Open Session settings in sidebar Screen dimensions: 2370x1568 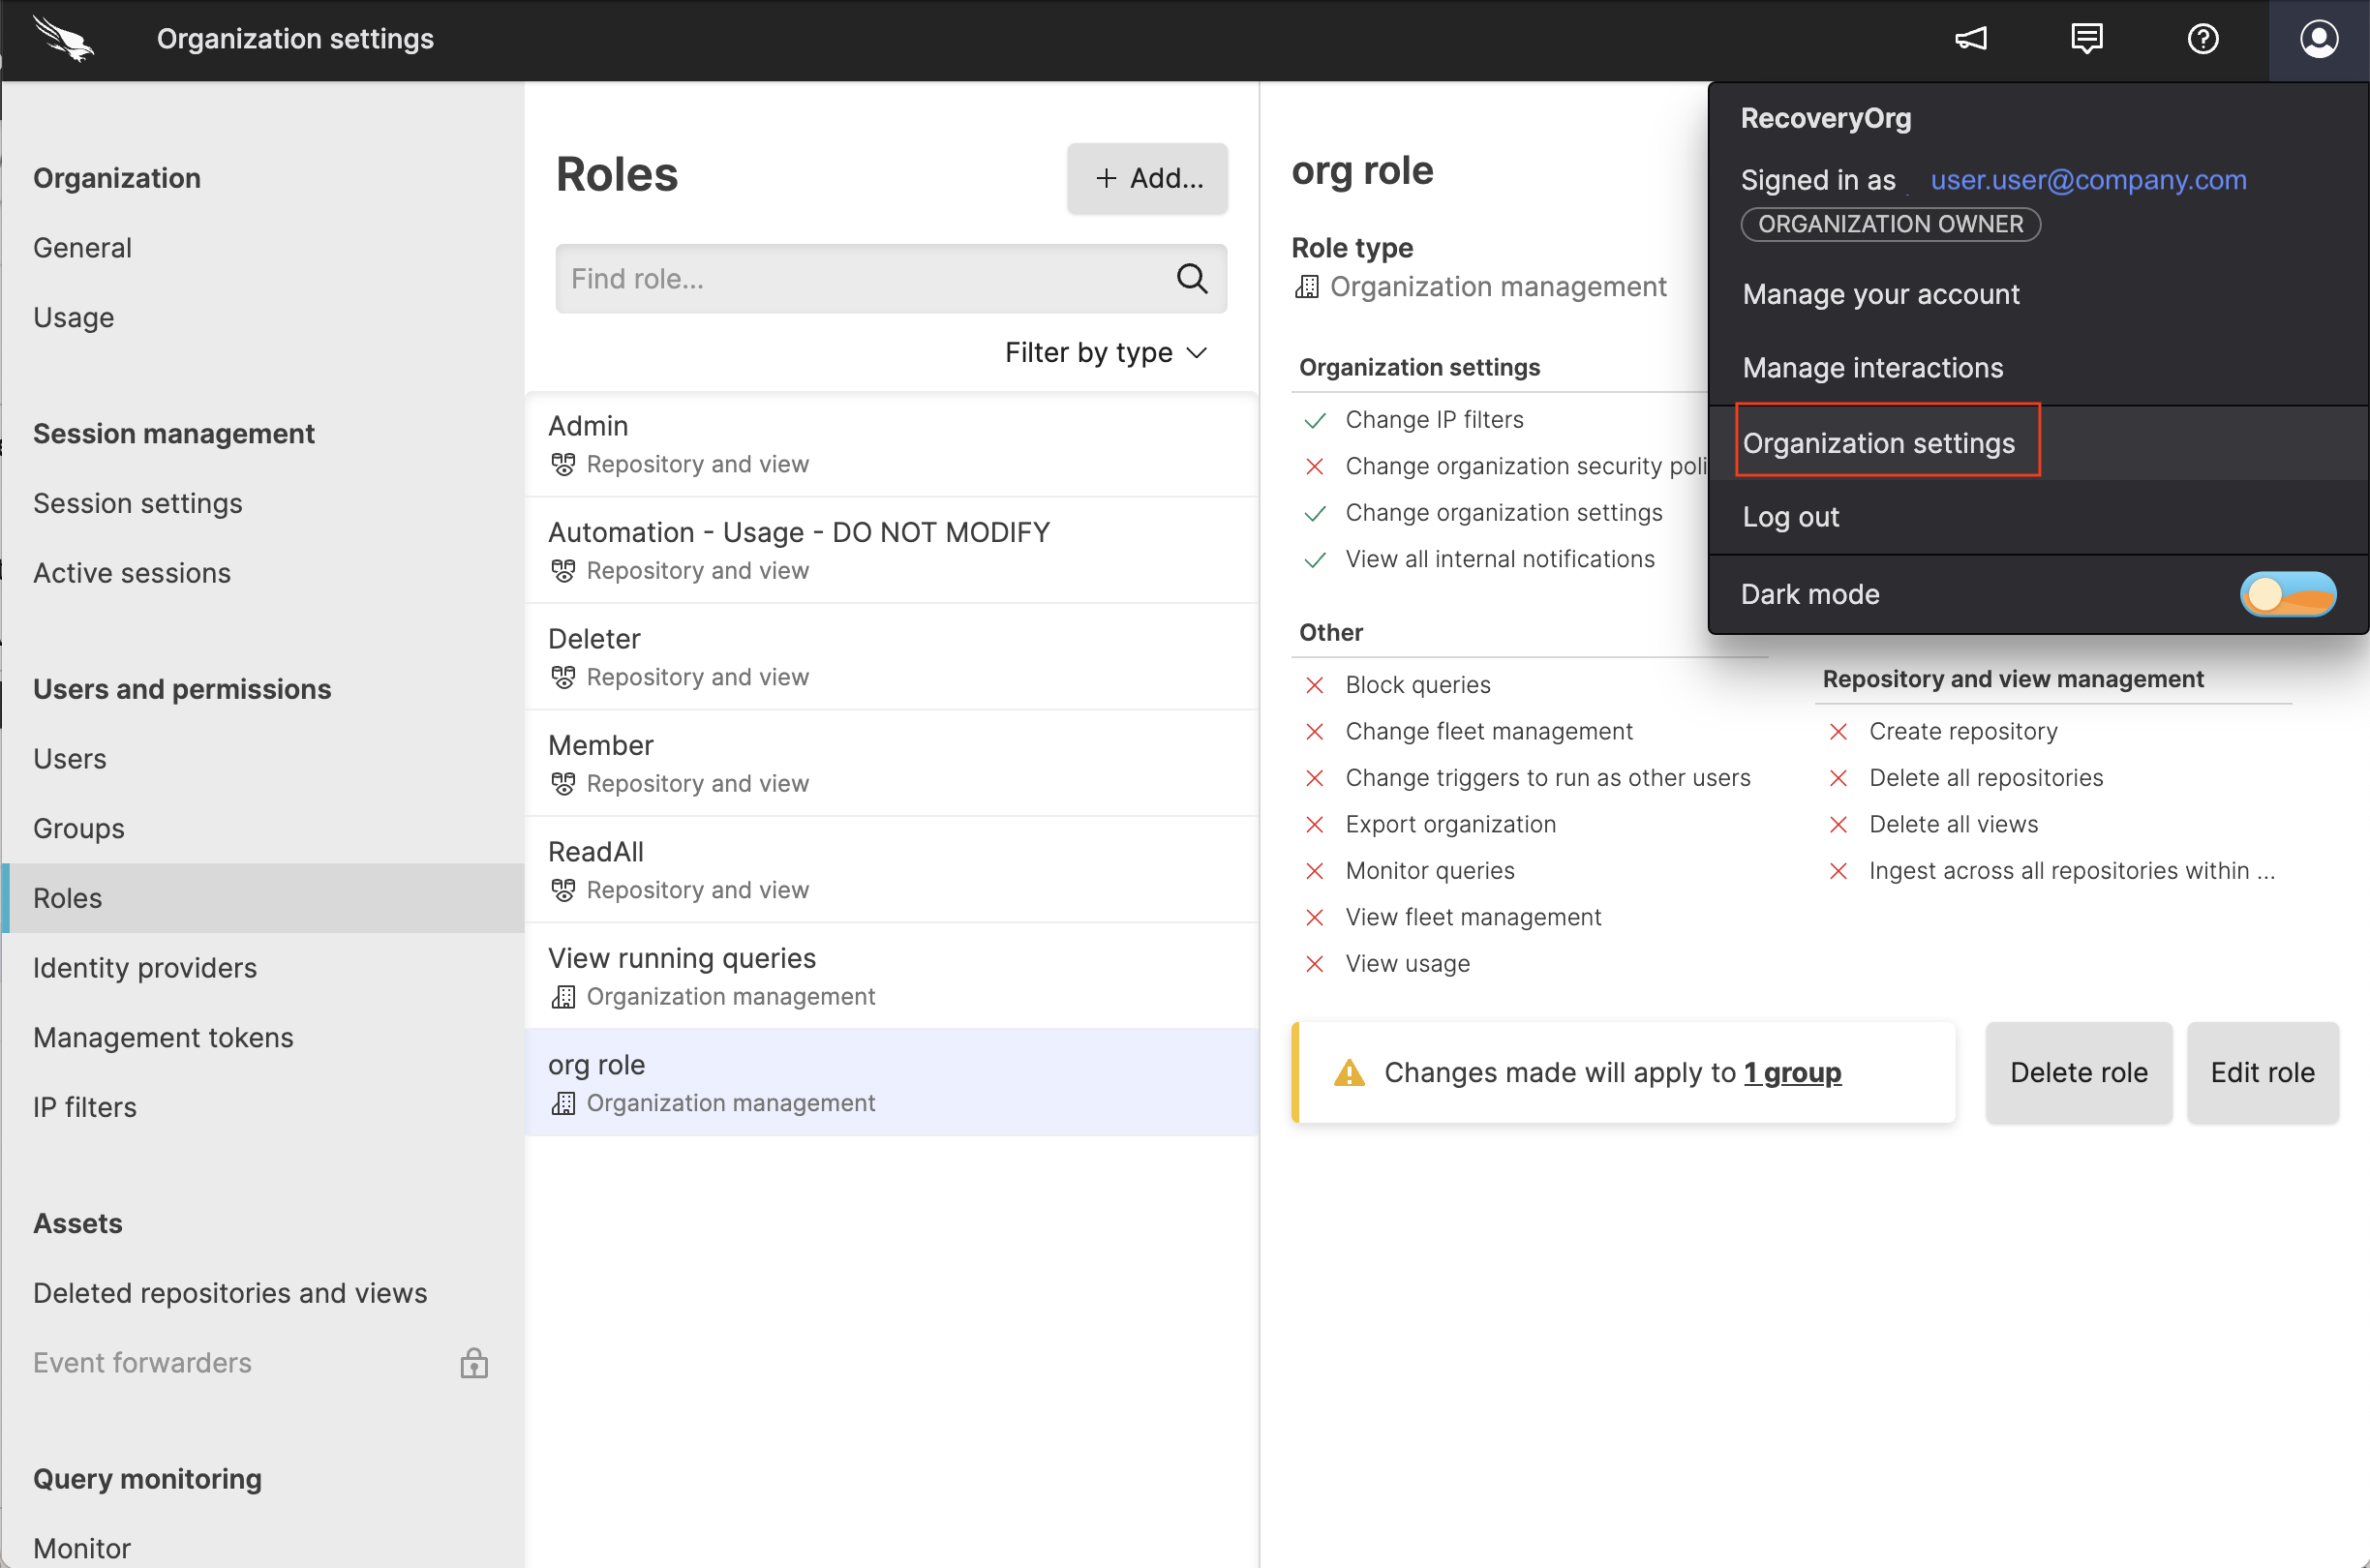137,503
